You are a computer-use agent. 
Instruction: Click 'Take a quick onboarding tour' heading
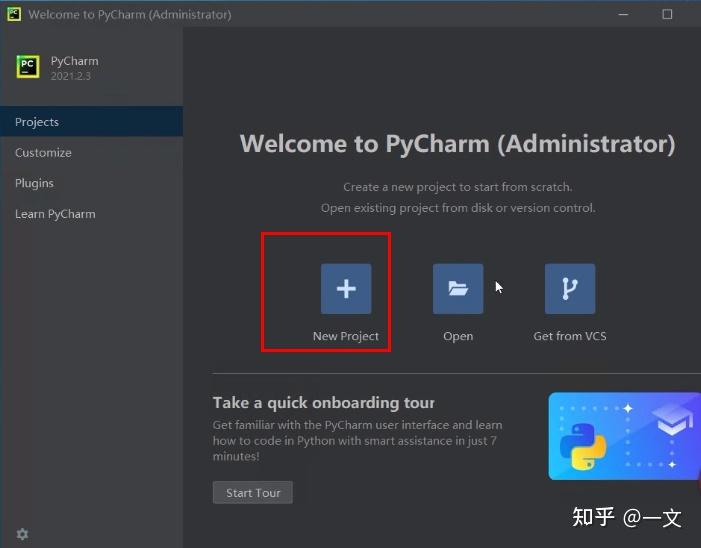324,403
